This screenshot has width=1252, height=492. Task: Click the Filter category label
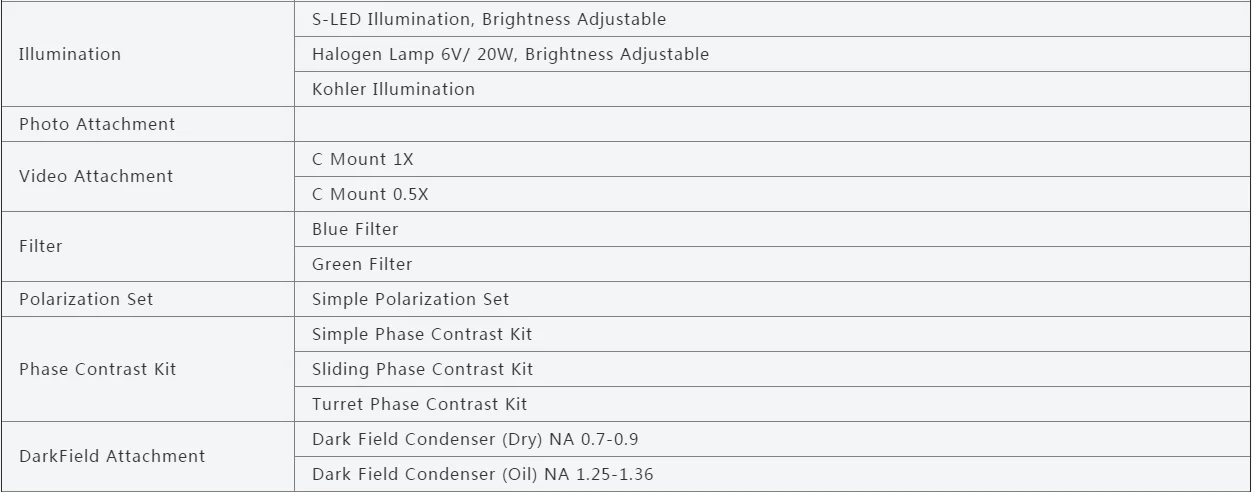41,246
